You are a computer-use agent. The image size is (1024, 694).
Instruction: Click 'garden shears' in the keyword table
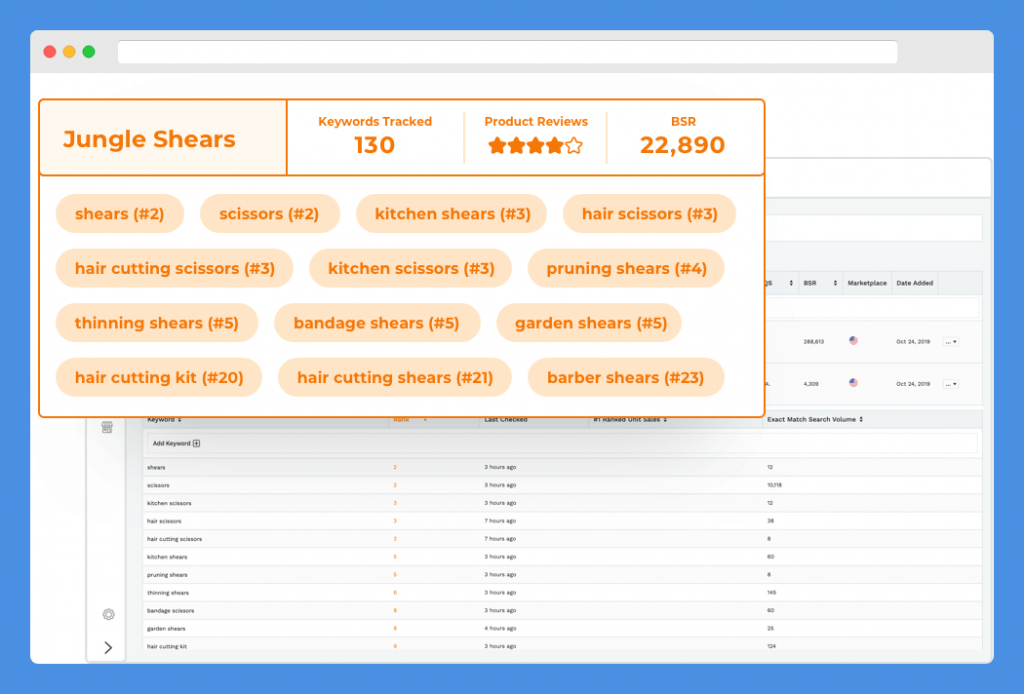(166, 629)
